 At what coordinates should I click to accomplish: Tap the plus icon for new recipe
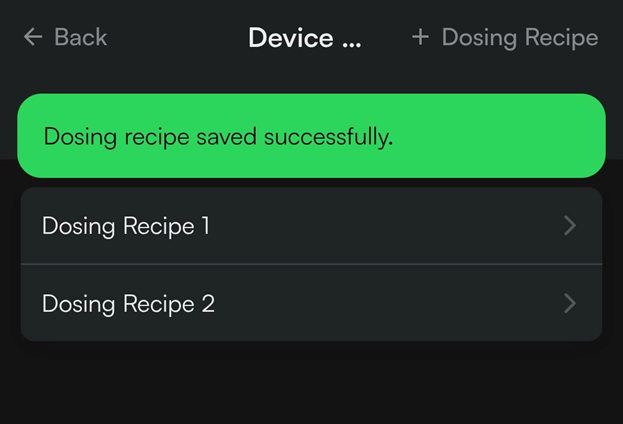pos(420,38)
